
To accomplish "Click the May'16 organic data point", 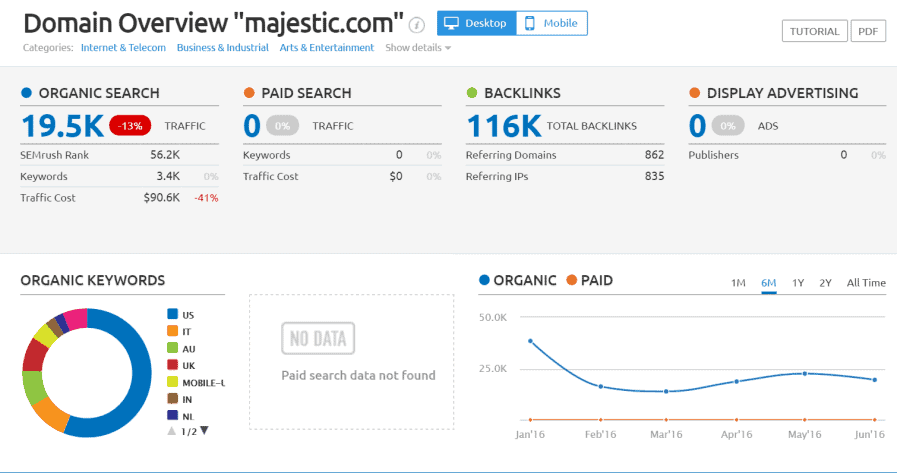I will tap(804, 373).
